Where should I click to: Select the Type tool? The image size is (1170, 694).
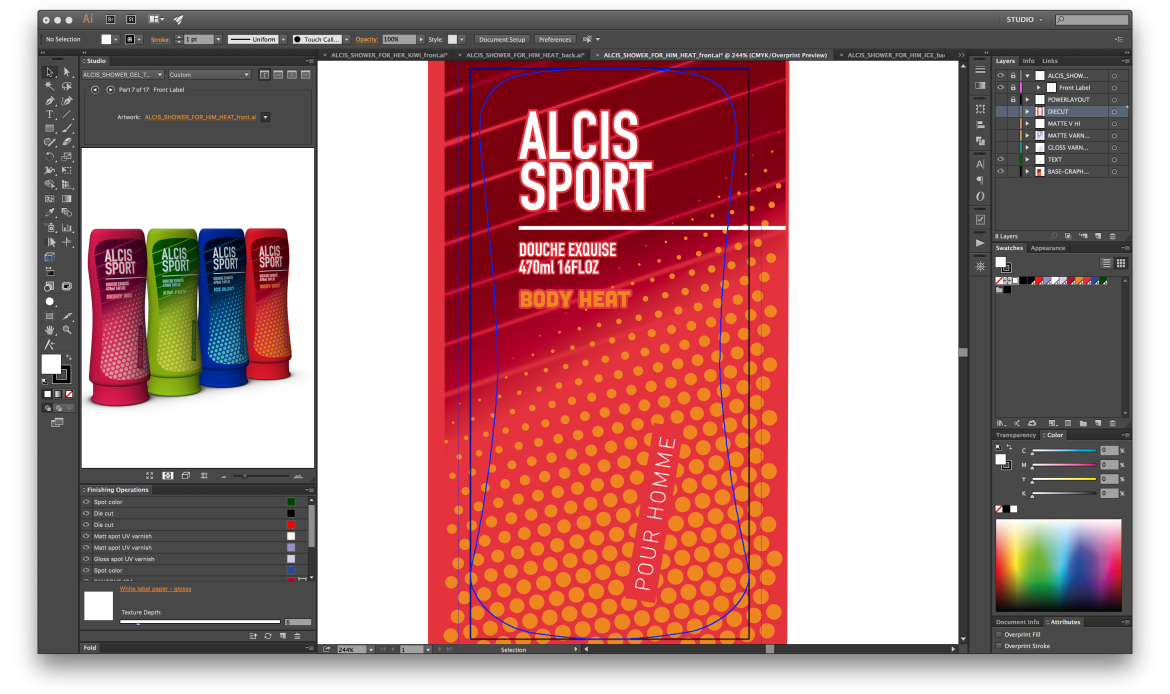pyautogui.click(x=50, y=115)
